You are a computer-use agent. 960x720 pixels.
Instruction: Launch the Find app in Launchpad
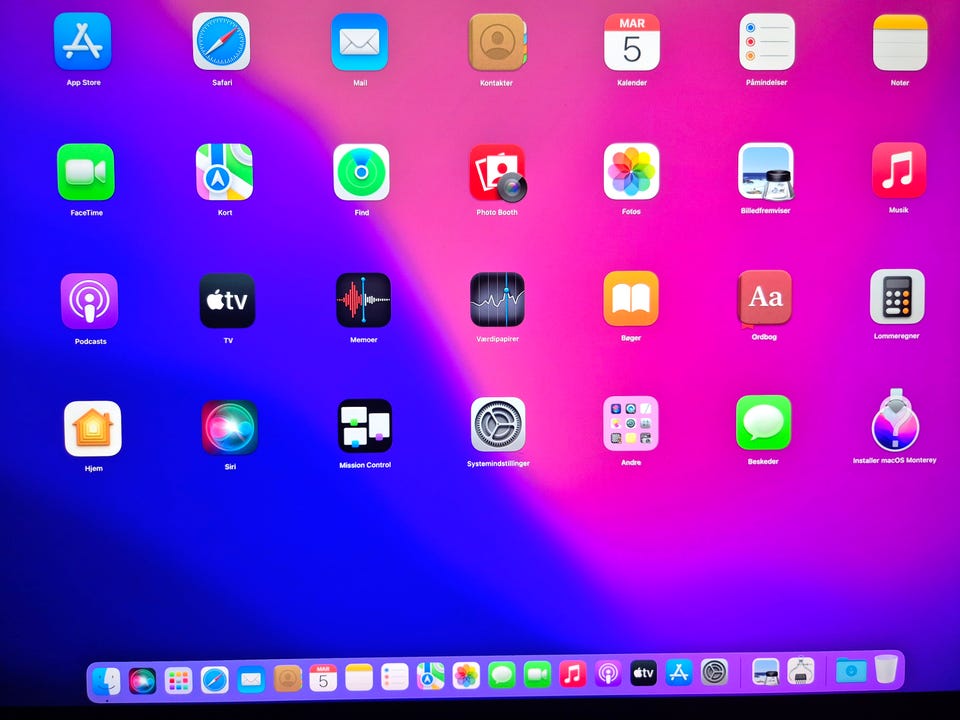[x=361, y=172]
